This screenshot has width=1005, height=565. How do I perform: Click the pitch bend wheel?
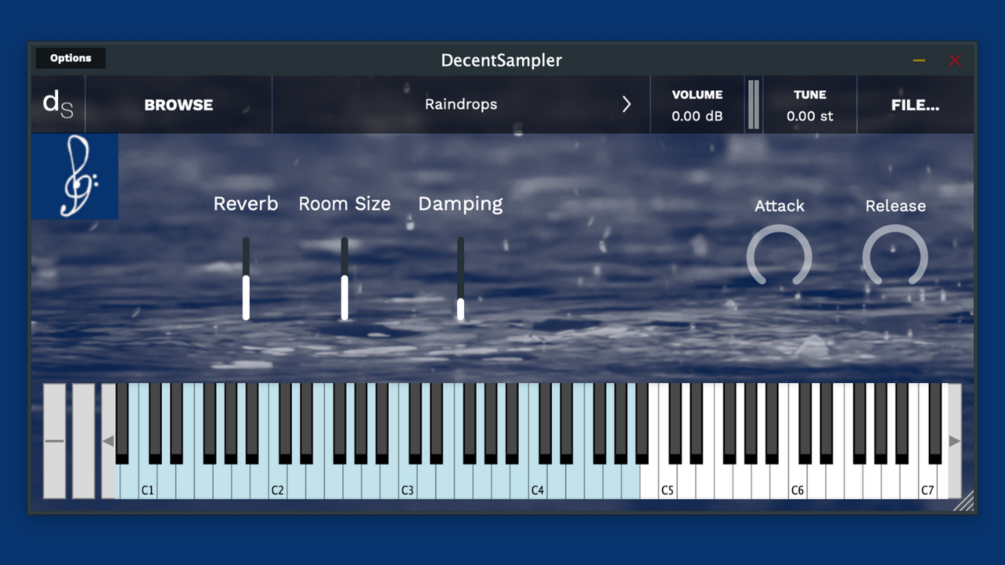click(x=54, y=441)
